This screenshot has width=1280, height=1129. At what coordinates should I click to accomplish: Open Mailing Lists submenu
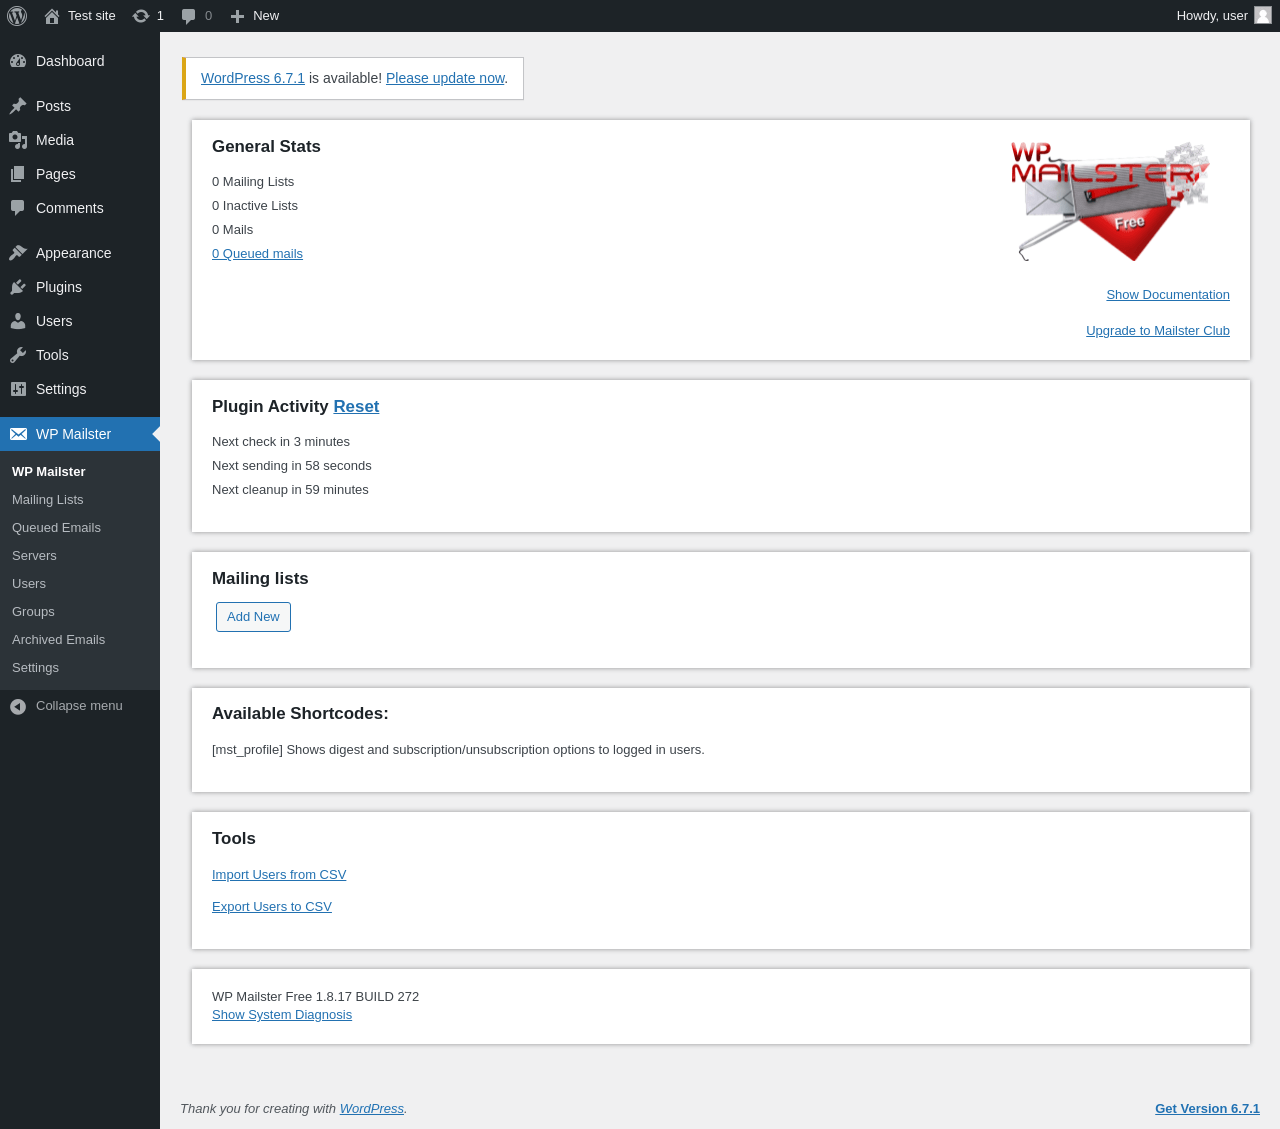click(x=47, y=500)
